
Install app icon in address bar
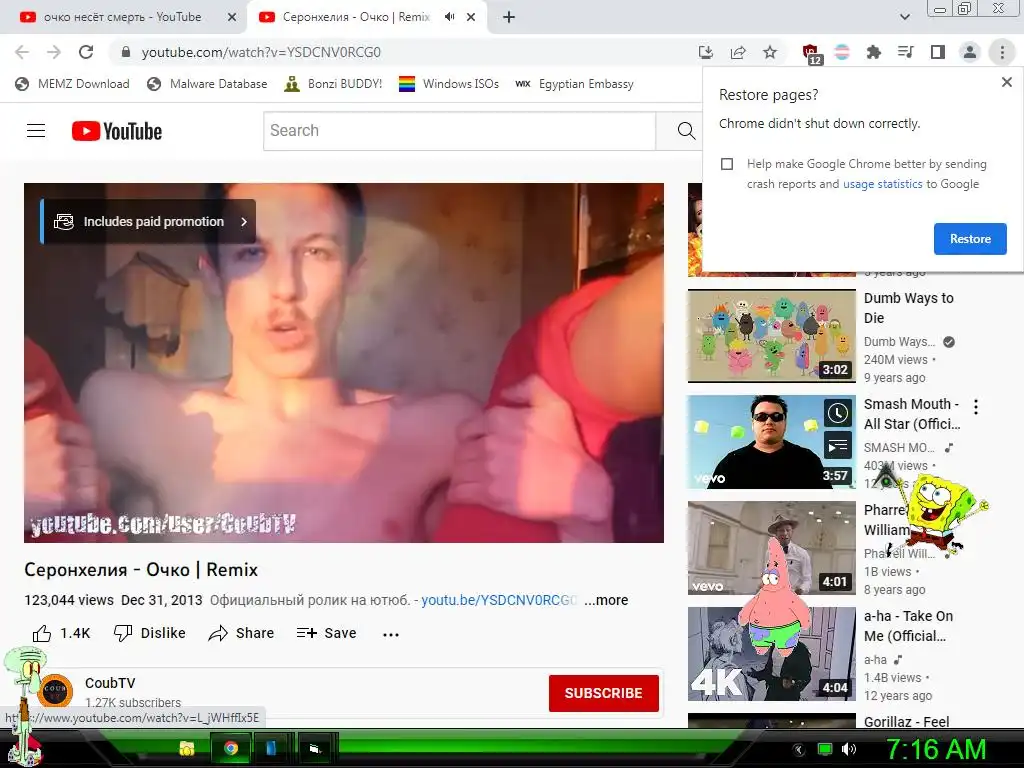[x=705, y=52]
